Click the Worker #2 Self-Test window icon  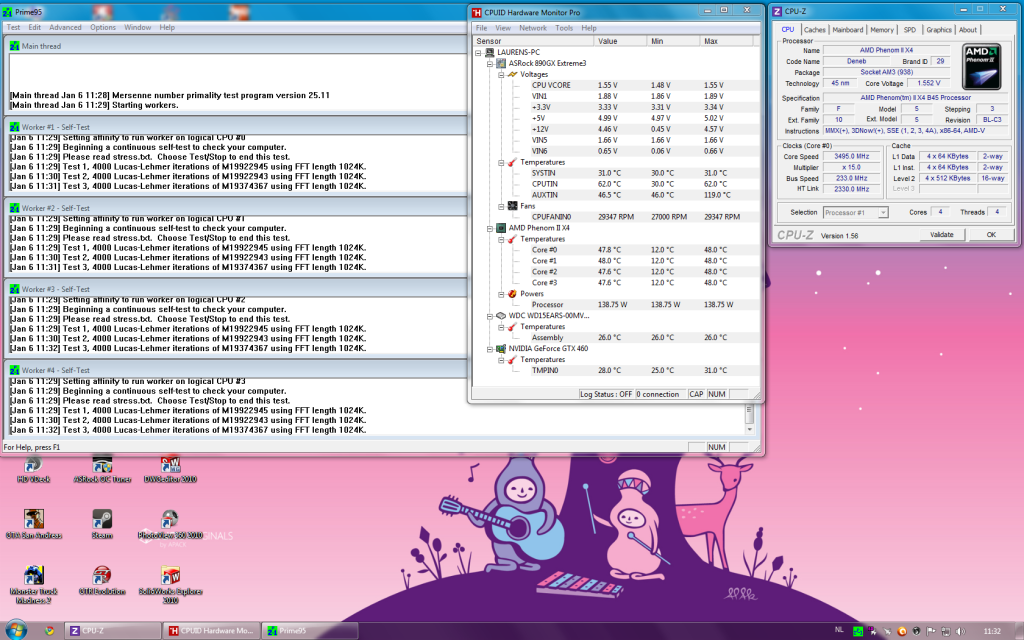point(14,208)
